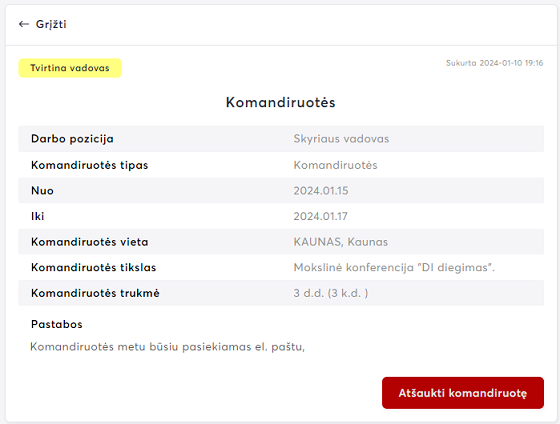The height and width of the screenshot is (424, 560).
Task: Select the Komandiruotės type value
Action: pyautogui.click(x=335, y=165)
